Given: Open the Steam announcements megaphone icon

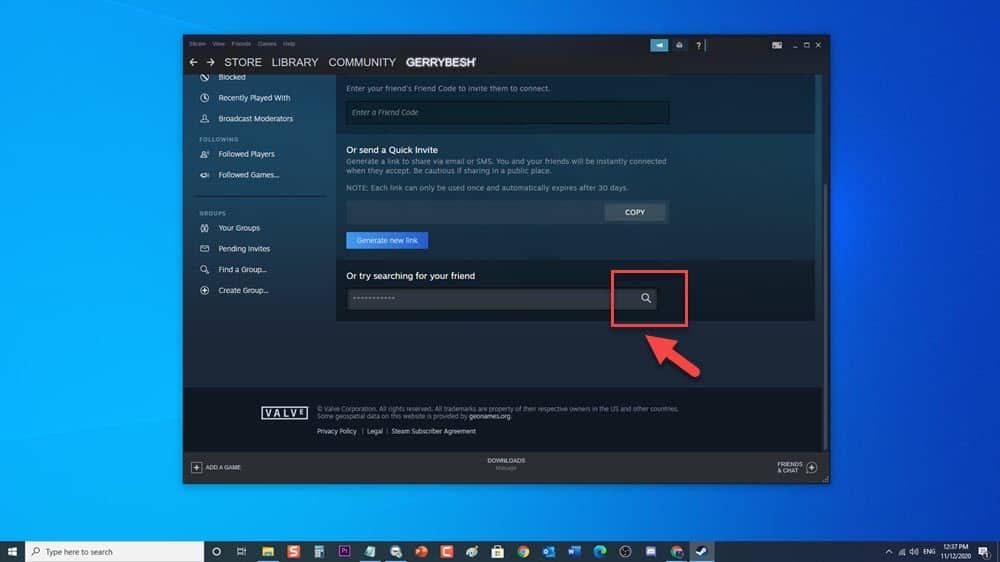Looking at the screenshot, I should pyautogui.click(x=659, y=45).
